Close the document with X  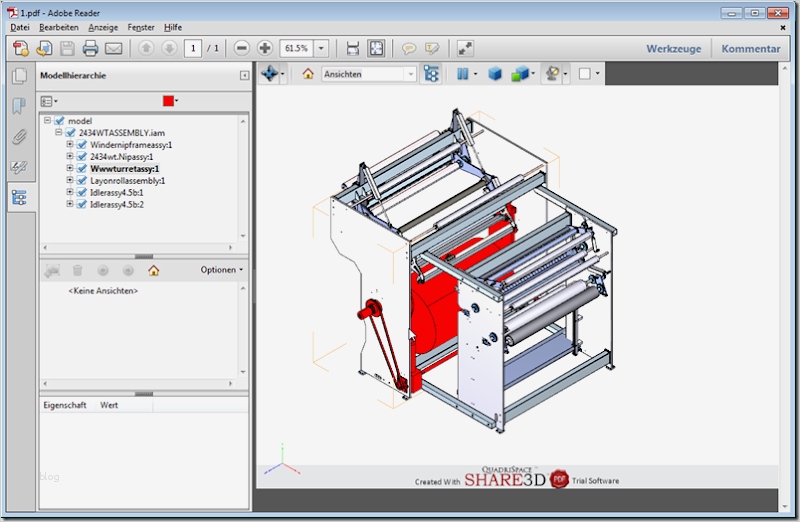click(x=783, y=28)
